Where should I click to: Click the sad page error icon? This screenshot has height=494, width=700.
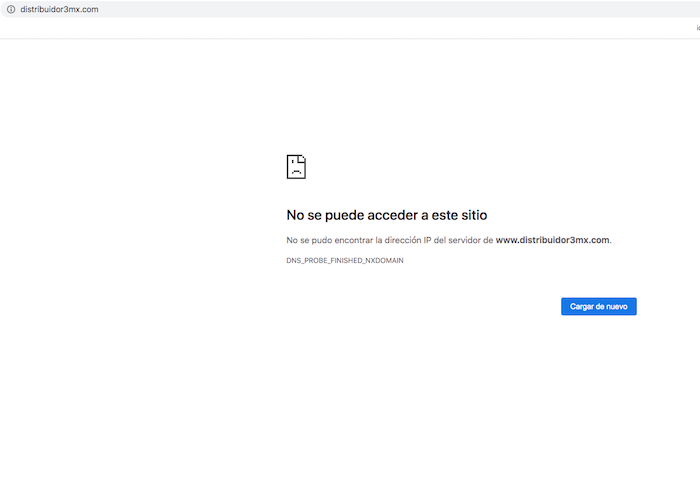click(296, 166)
